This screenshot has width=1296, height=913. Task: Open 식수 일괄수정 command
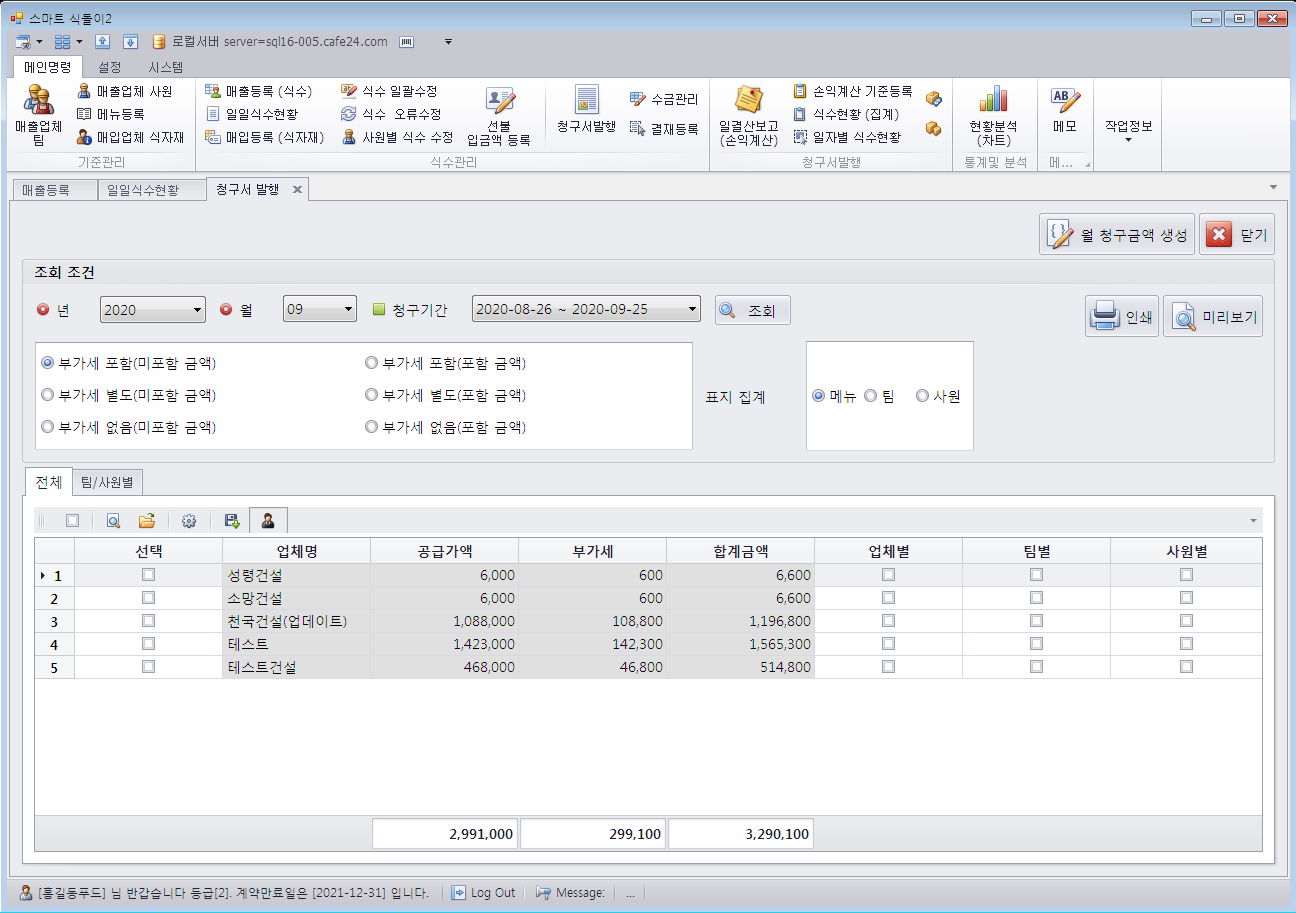[x=389, y=91]
